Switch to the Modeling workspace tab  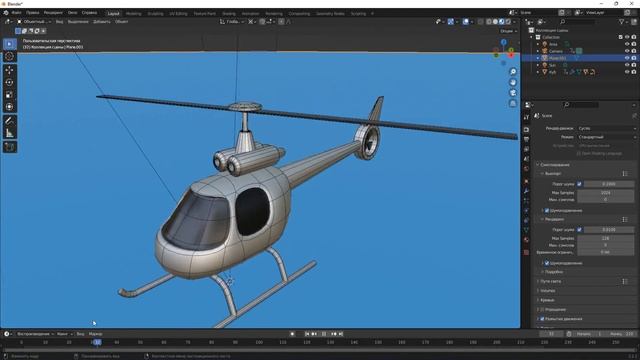[x=133, y=13]
